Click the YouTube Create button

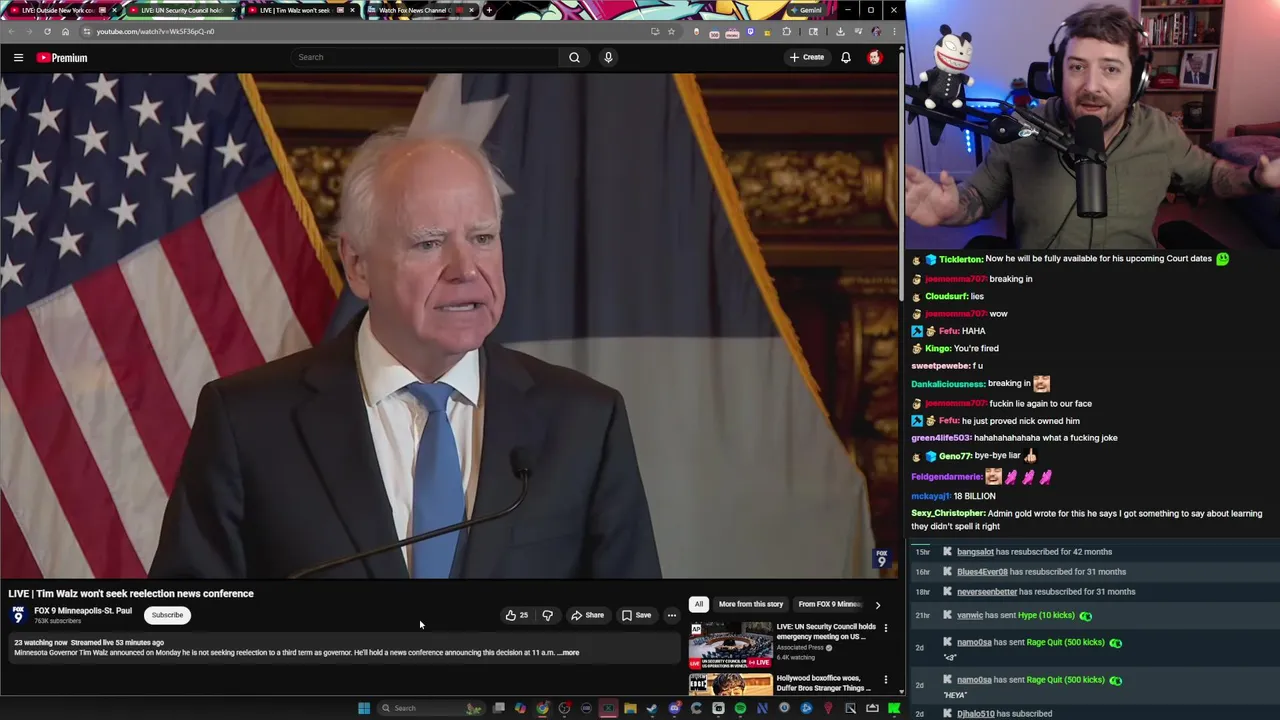tap(807, 57)
